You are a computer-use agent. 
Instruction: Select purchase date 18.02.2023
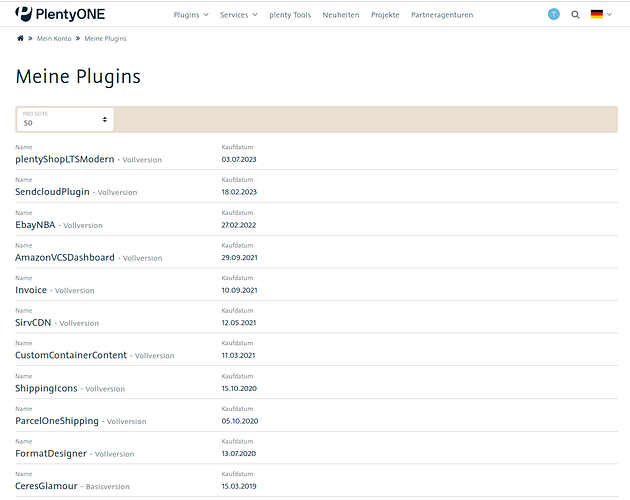(x=239, y=192)
